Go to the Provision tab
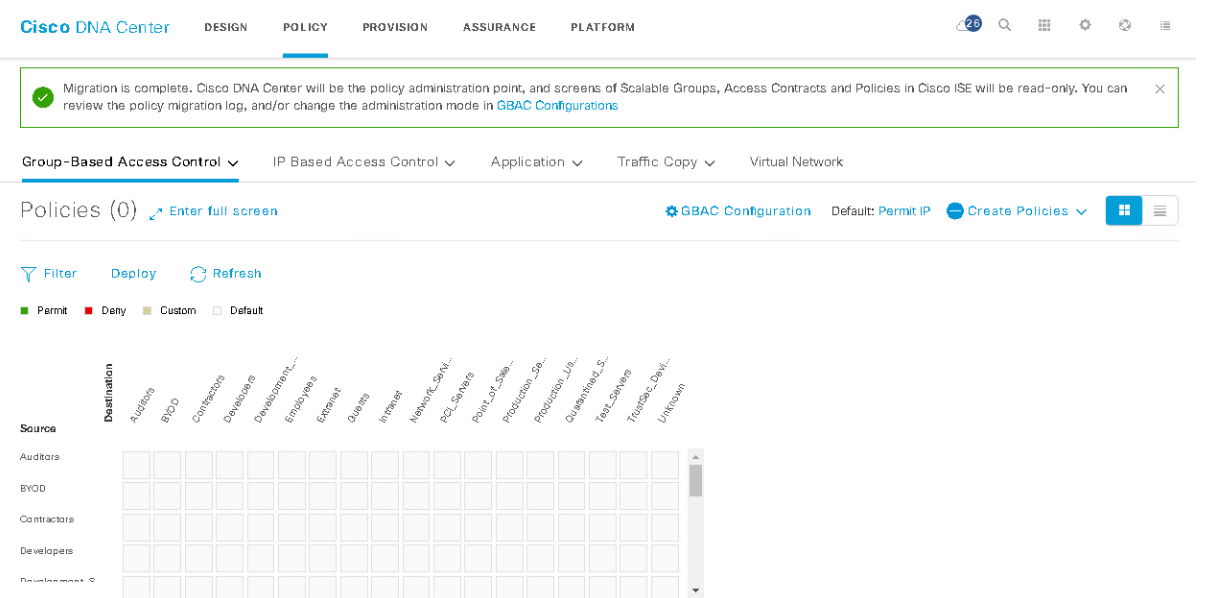 pyautogui.click(x=395, y=27)
